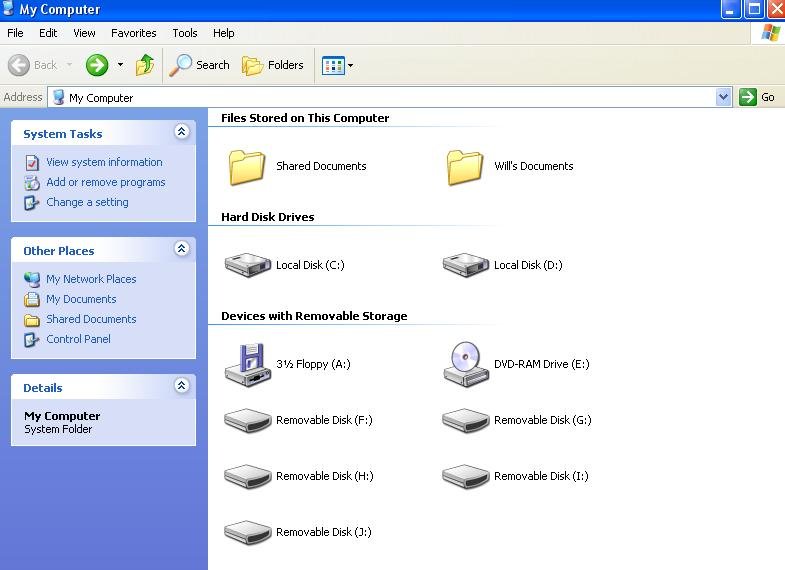Select the Local Disk (C:) drive icon
The height and width of the screenshot is (570, 785).
(247, 265)
